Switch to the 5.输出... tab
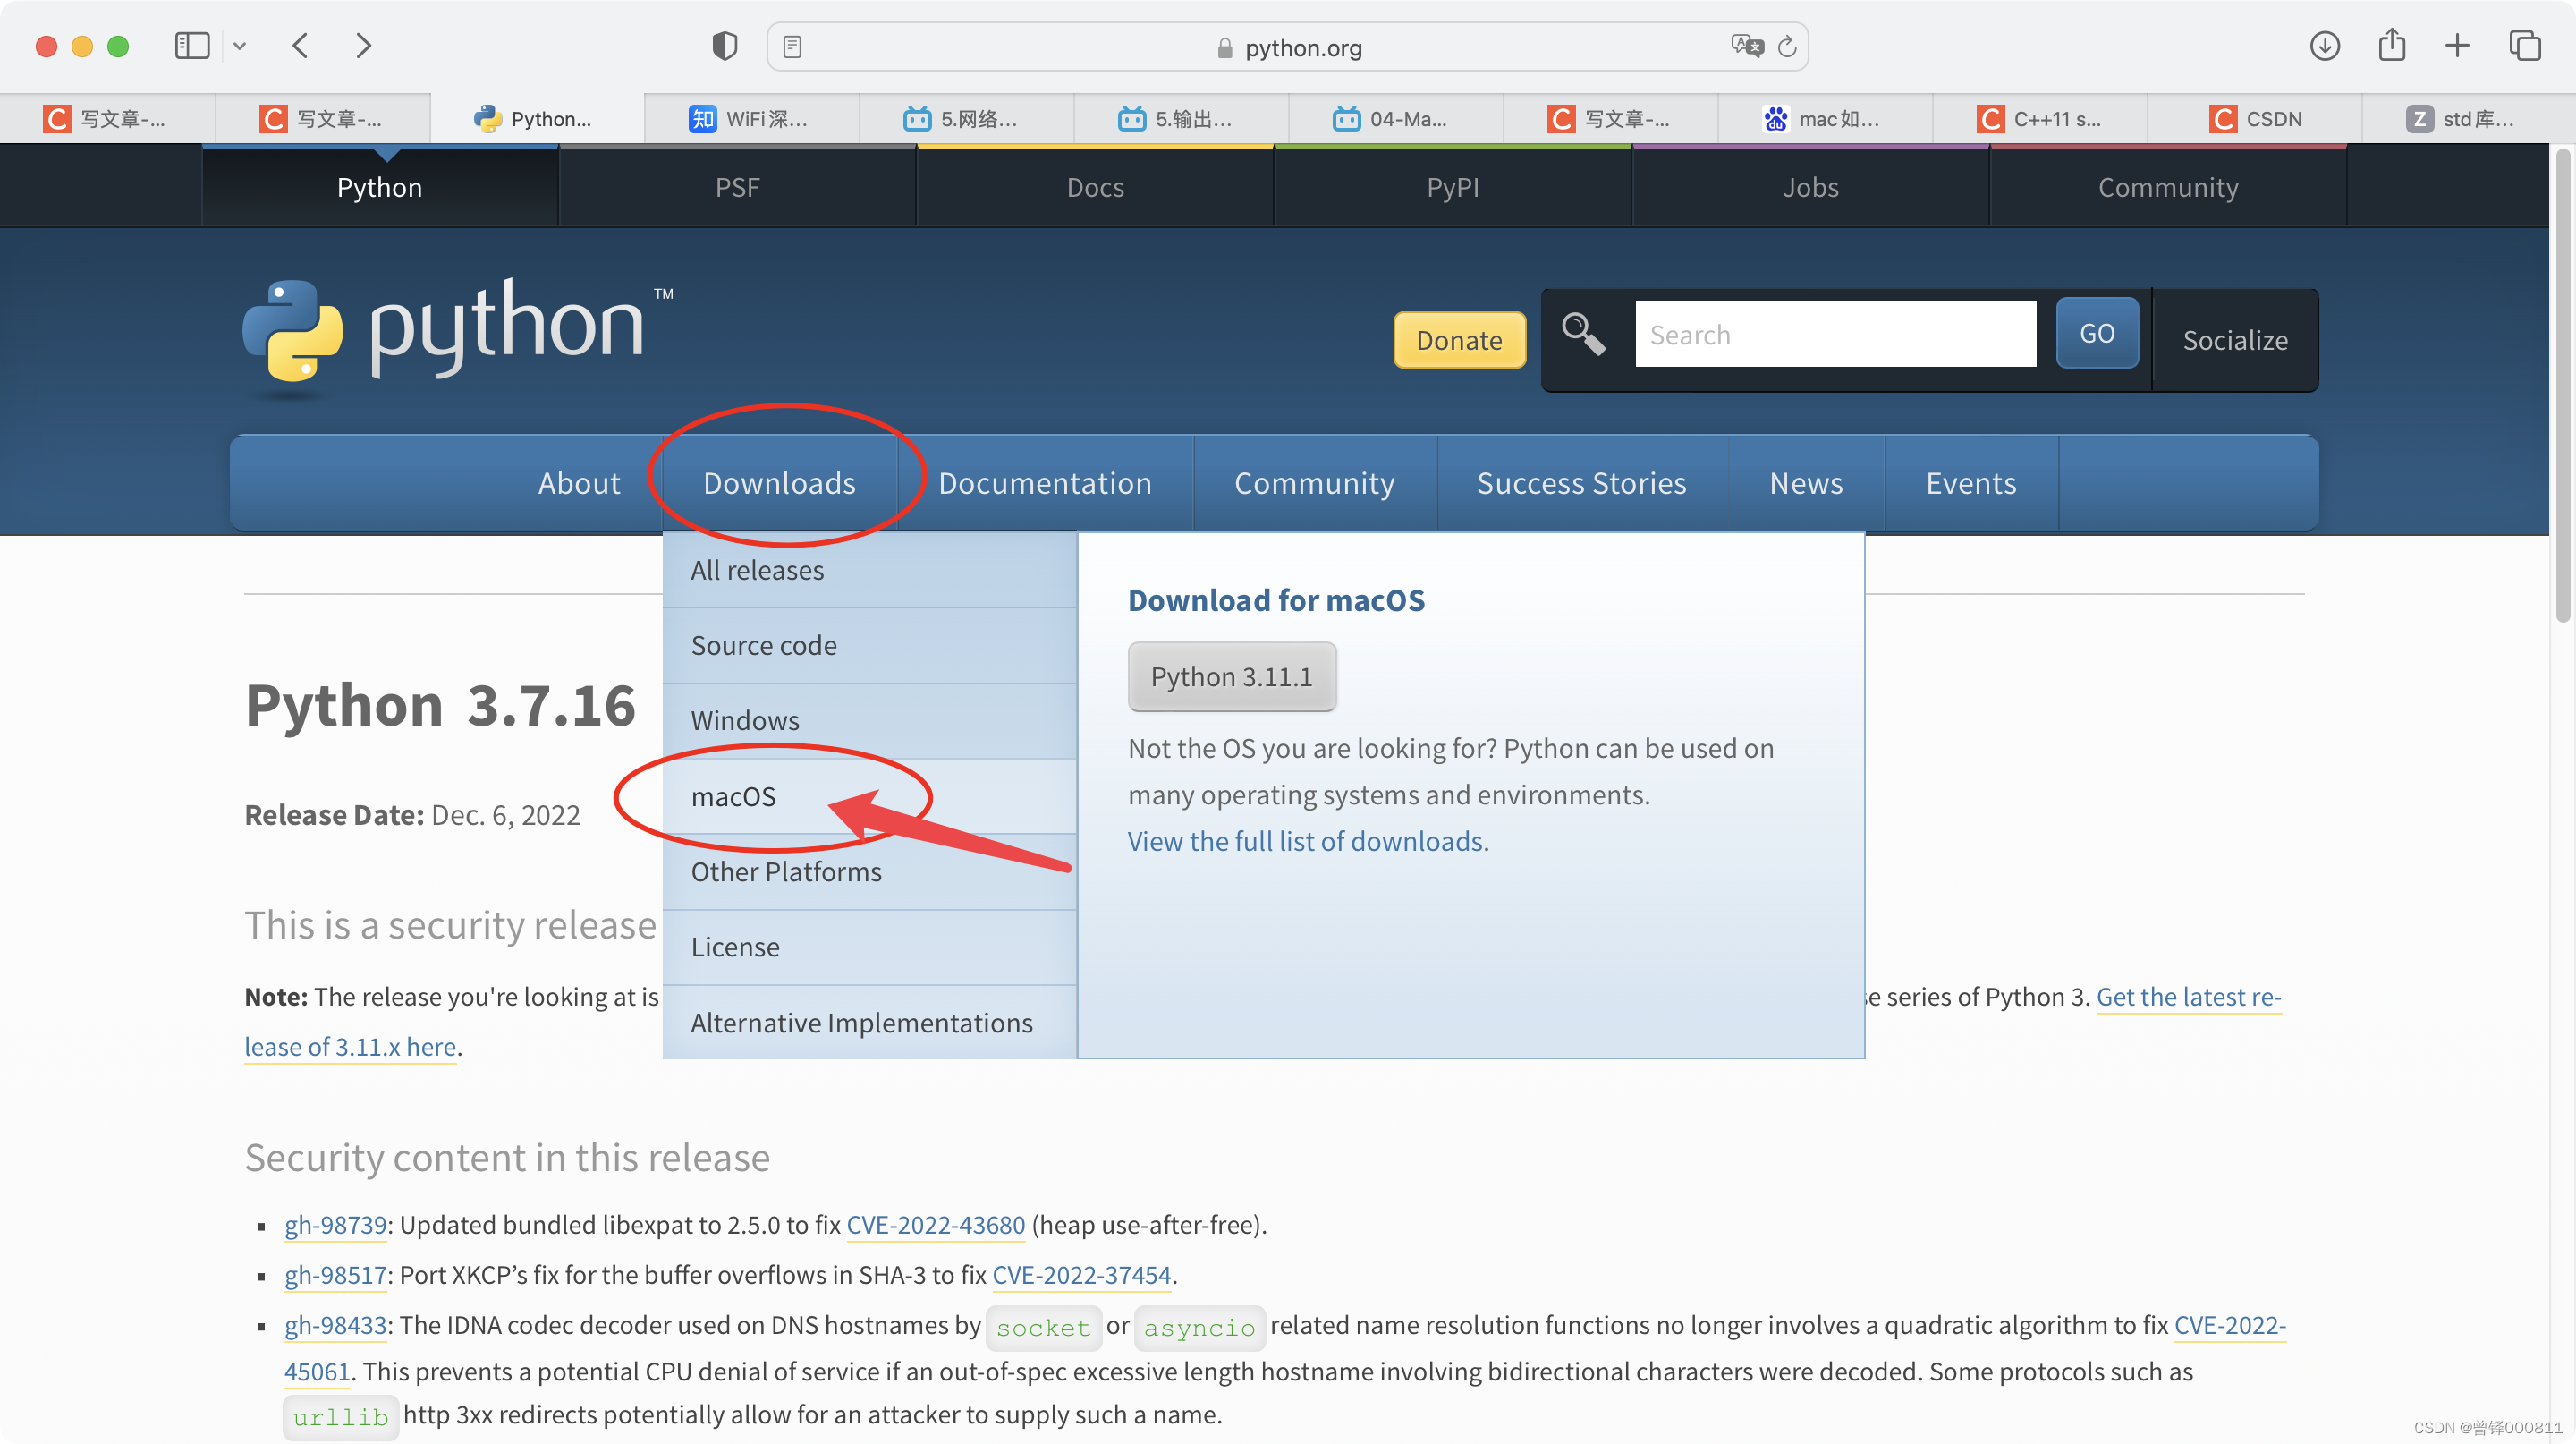Screen dimensions: 2576x1444 coord(1181,119)
